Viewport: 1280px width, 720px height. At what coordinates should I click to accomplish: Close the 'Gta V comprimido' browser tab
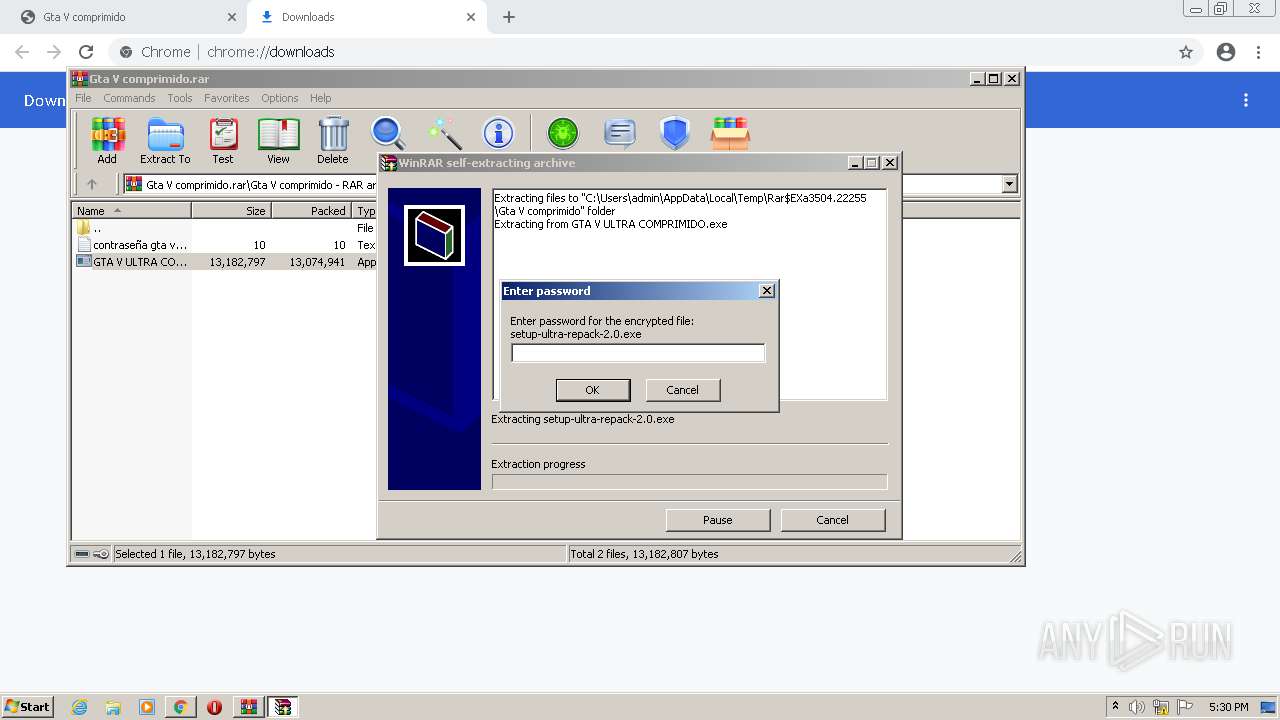click(x=232, y=17)
